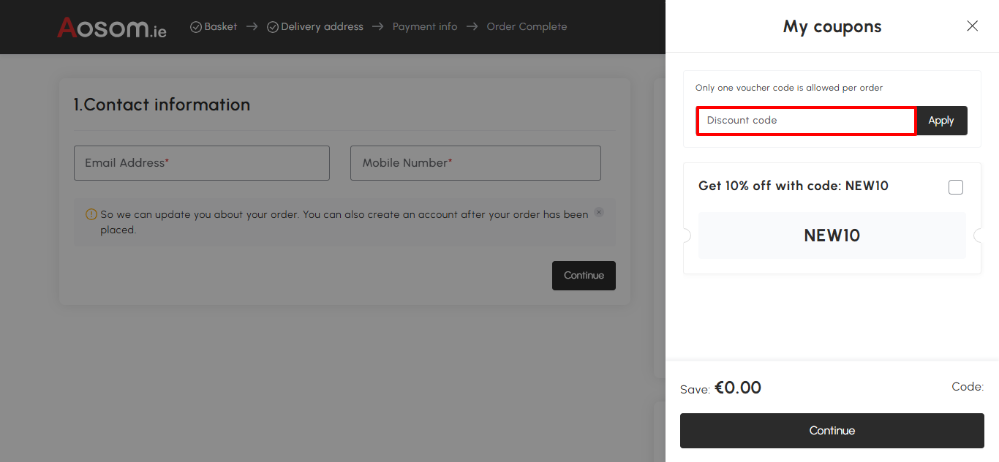Go to the Delivery address step
Image resolution: width=999 pixels, height=462 pixels.
click(x=322, y=27)
